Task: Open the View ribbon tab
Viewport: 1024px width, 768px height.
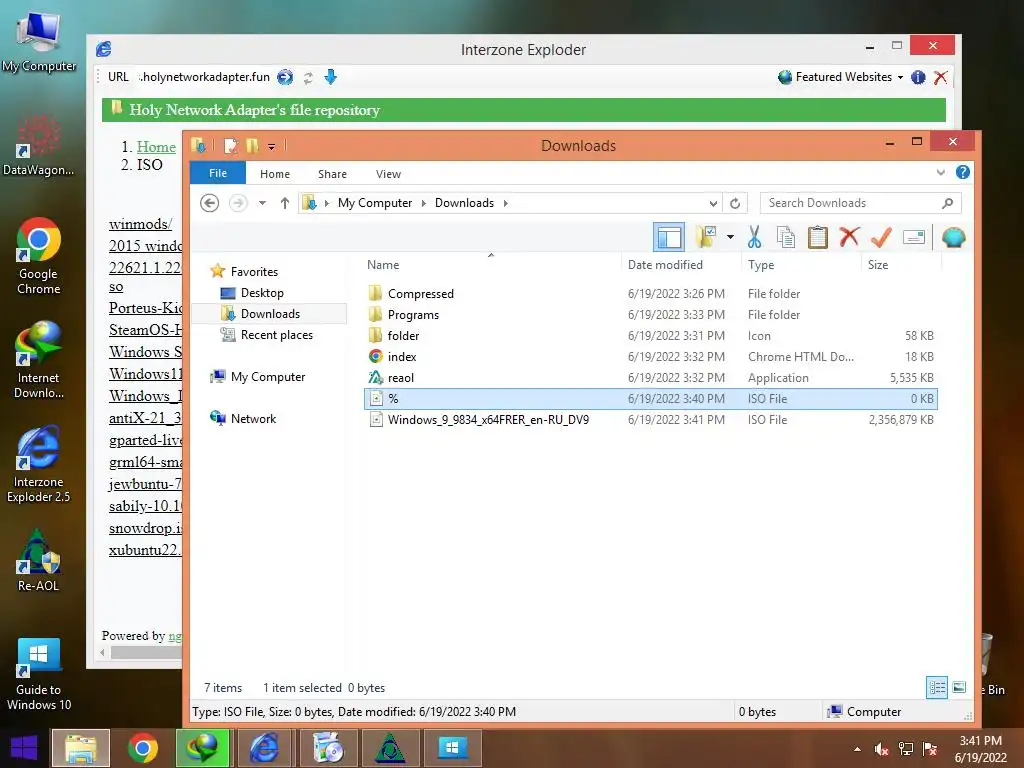Action: (x=388, y=174)
